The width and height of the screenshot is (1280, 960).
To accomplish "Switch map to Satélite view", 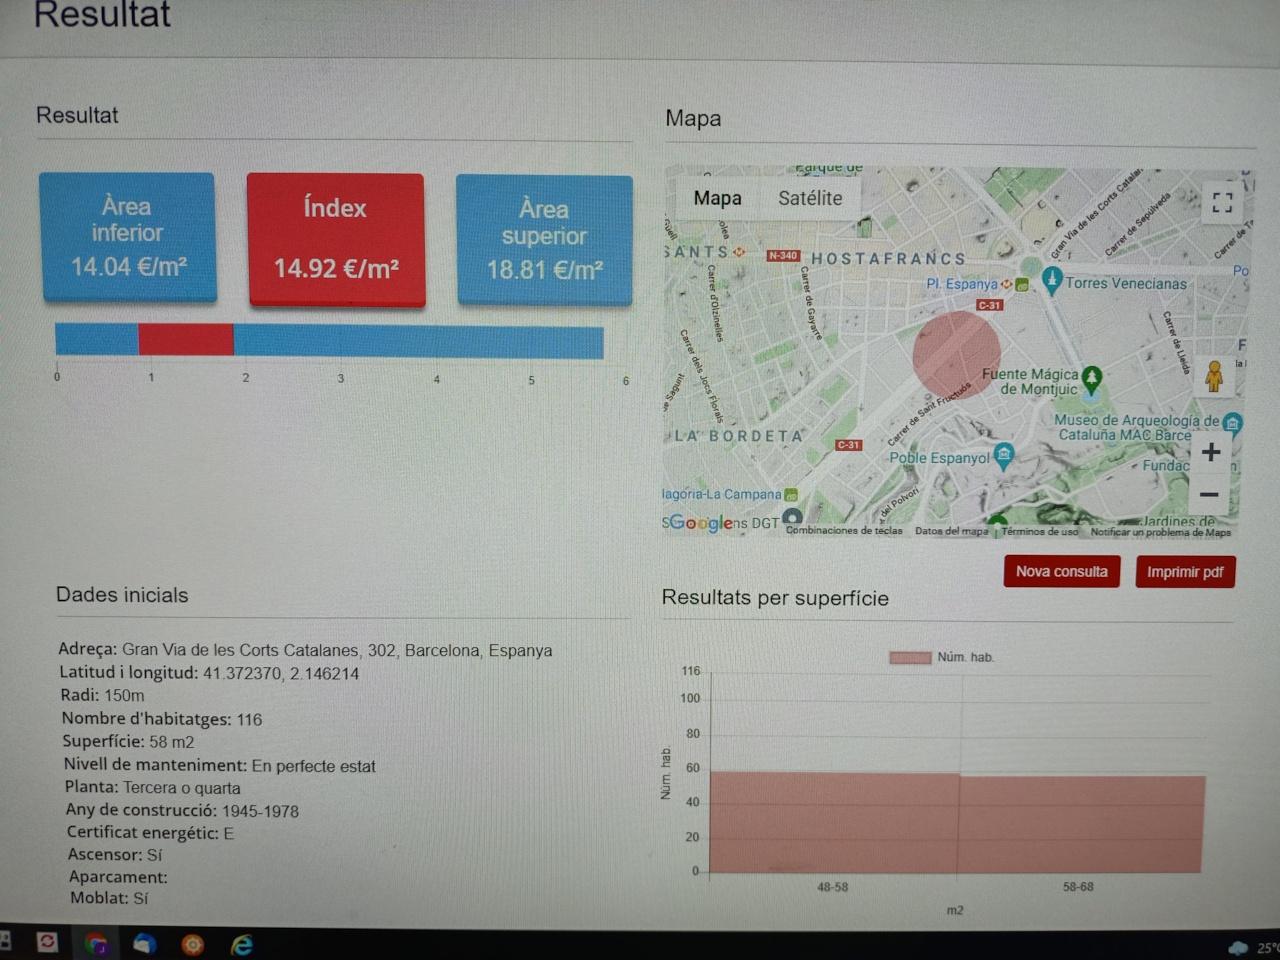I will (810, 198).
